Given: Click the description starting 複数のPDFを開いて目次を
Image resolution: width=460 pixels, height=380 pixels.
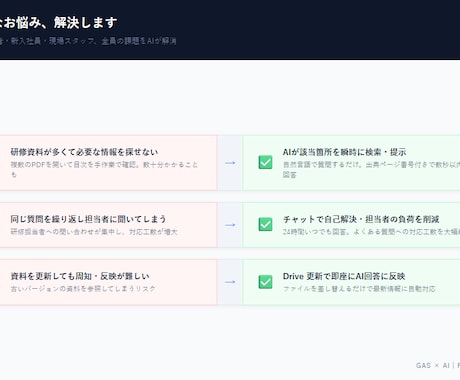Looking at the screenshot, I should (x=104, y=169).
